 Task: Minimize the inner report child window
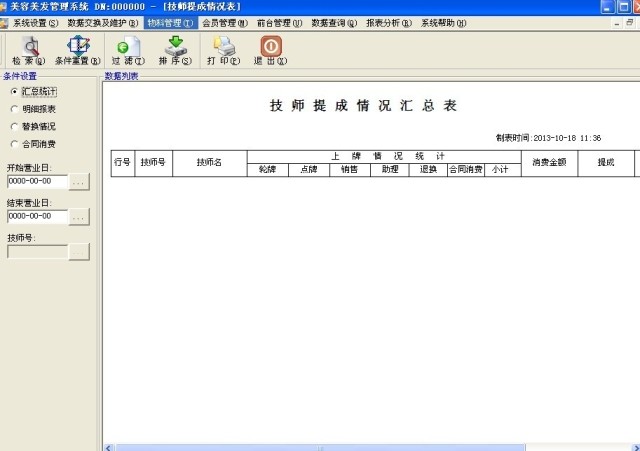[x=616, y=24]
